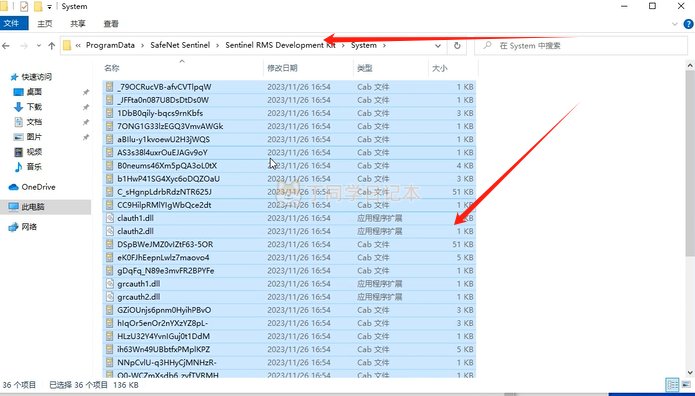Click the properties checkmark icon in title bar

pos(24,6)
